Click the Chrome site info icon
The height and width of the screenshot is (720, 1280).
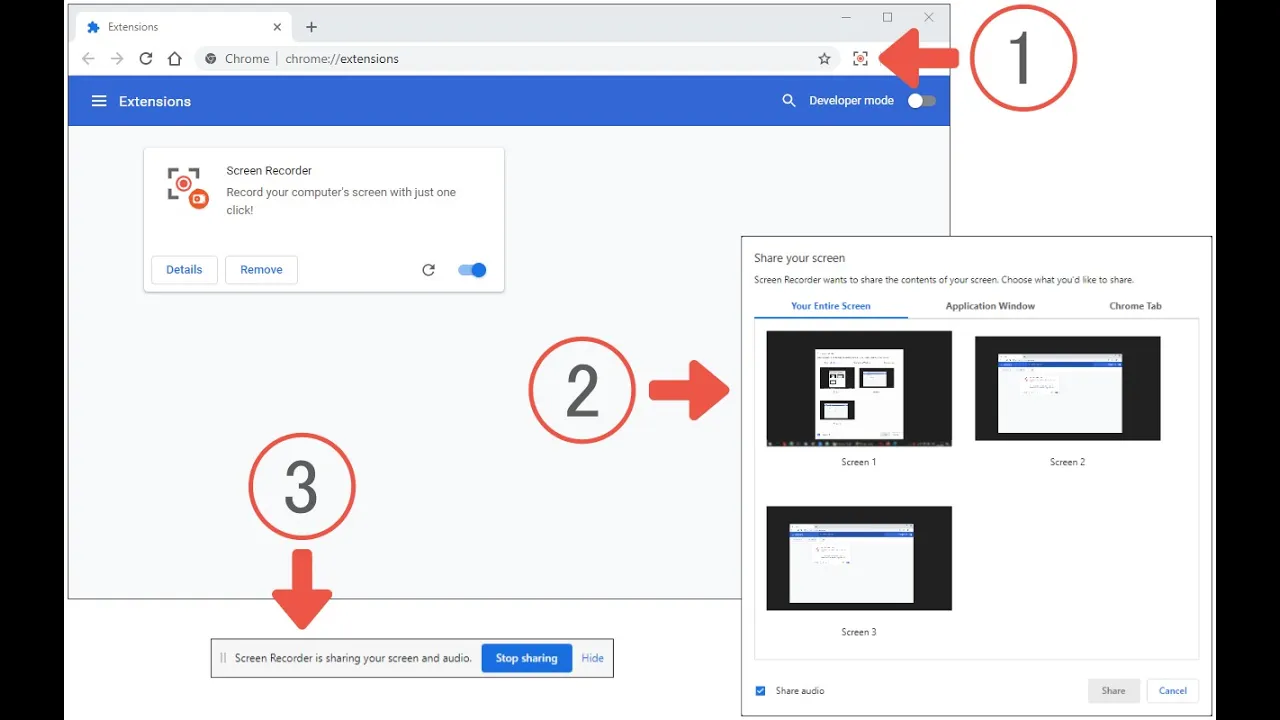211,59
